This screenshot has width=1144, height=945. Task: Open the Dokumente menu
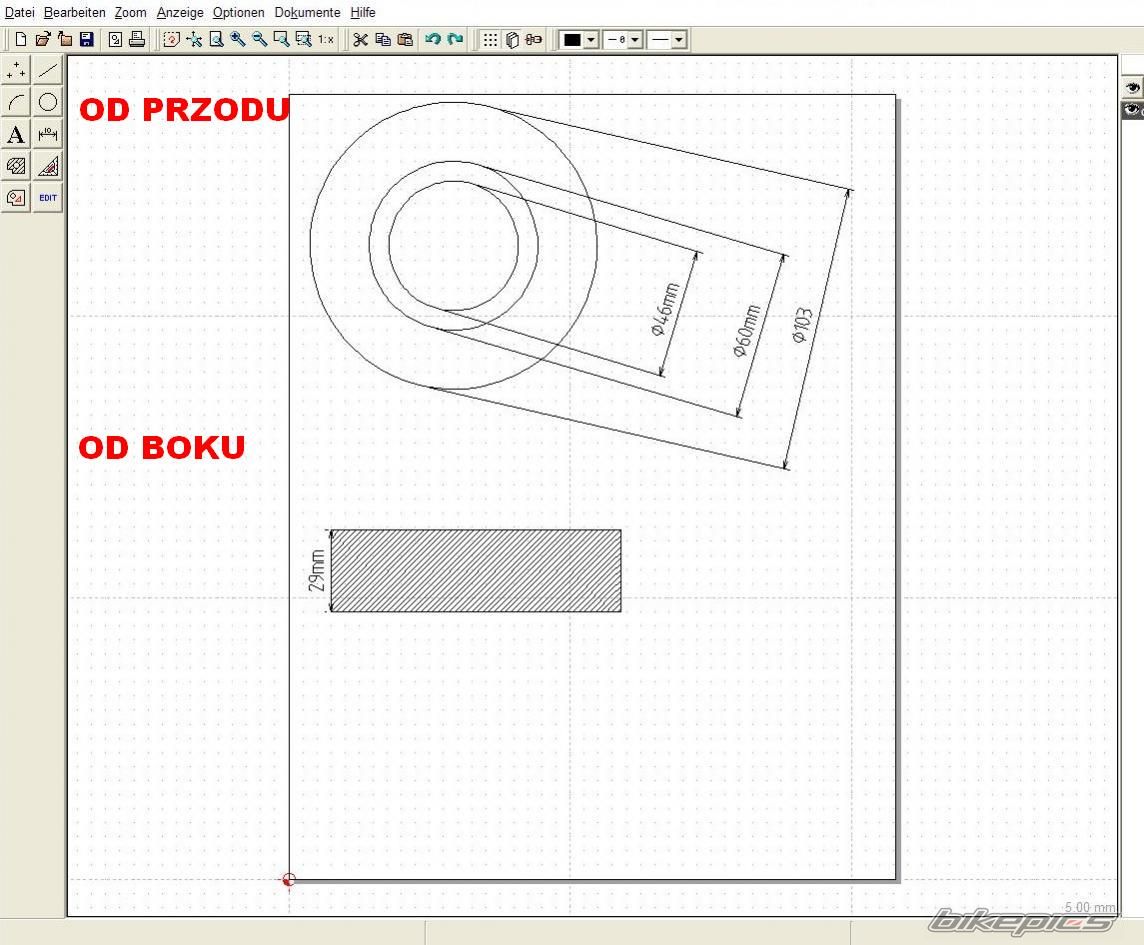(307, 13)
